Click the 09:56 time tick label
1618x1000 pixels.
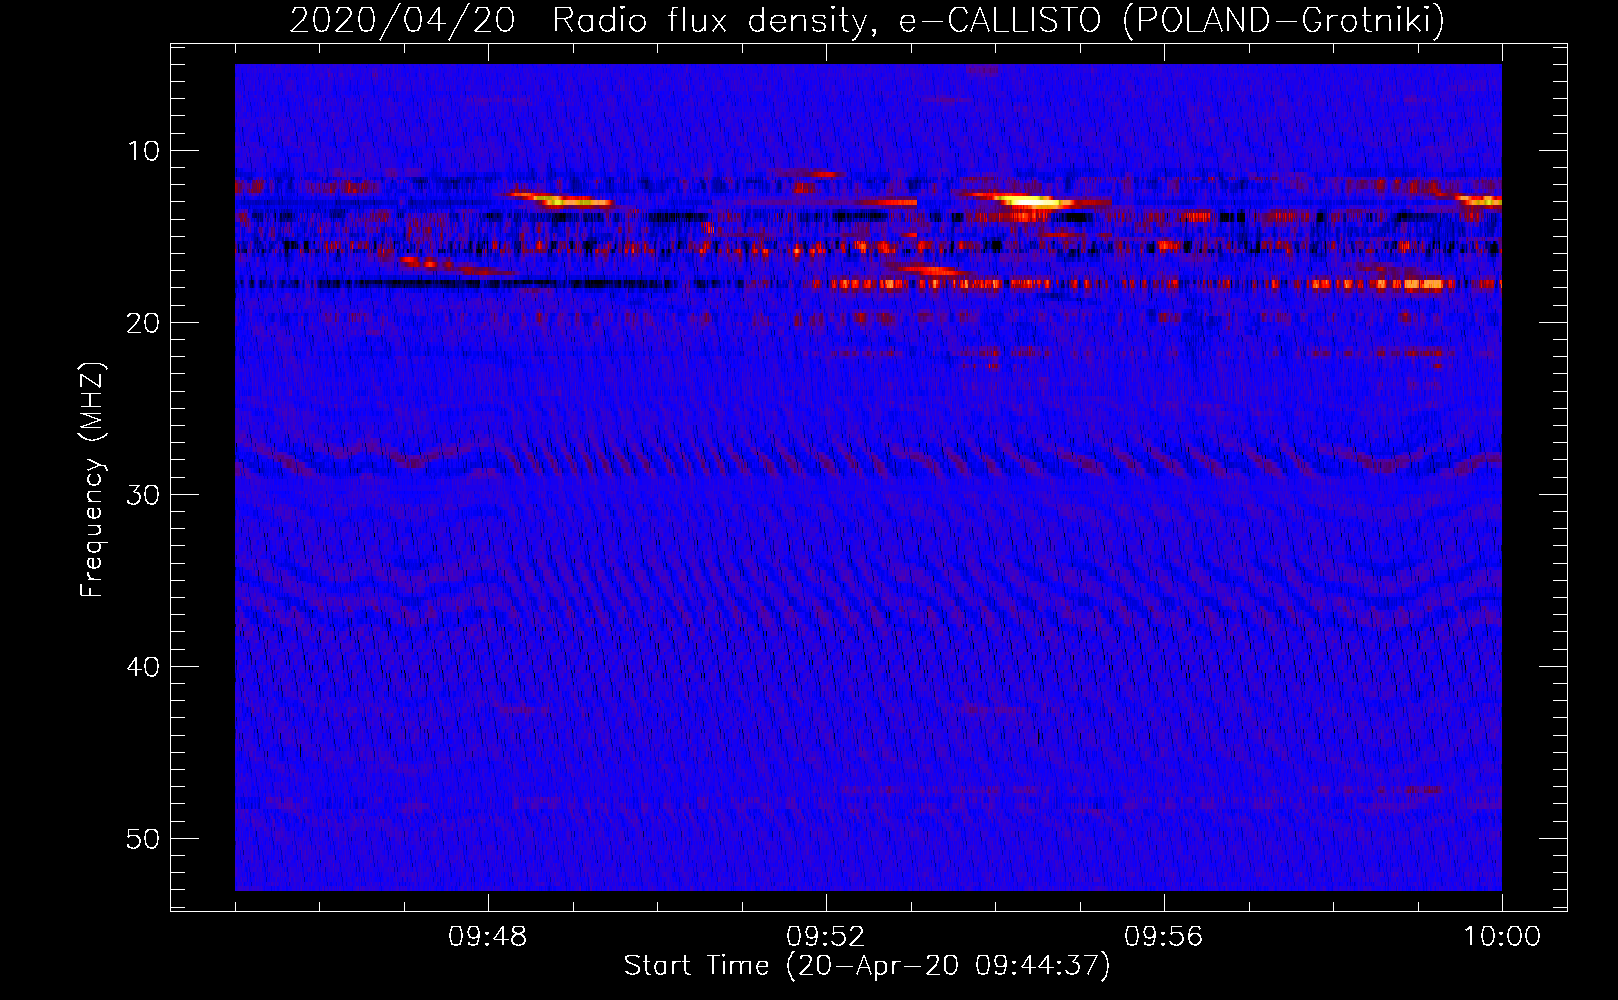click(1164, 937)
